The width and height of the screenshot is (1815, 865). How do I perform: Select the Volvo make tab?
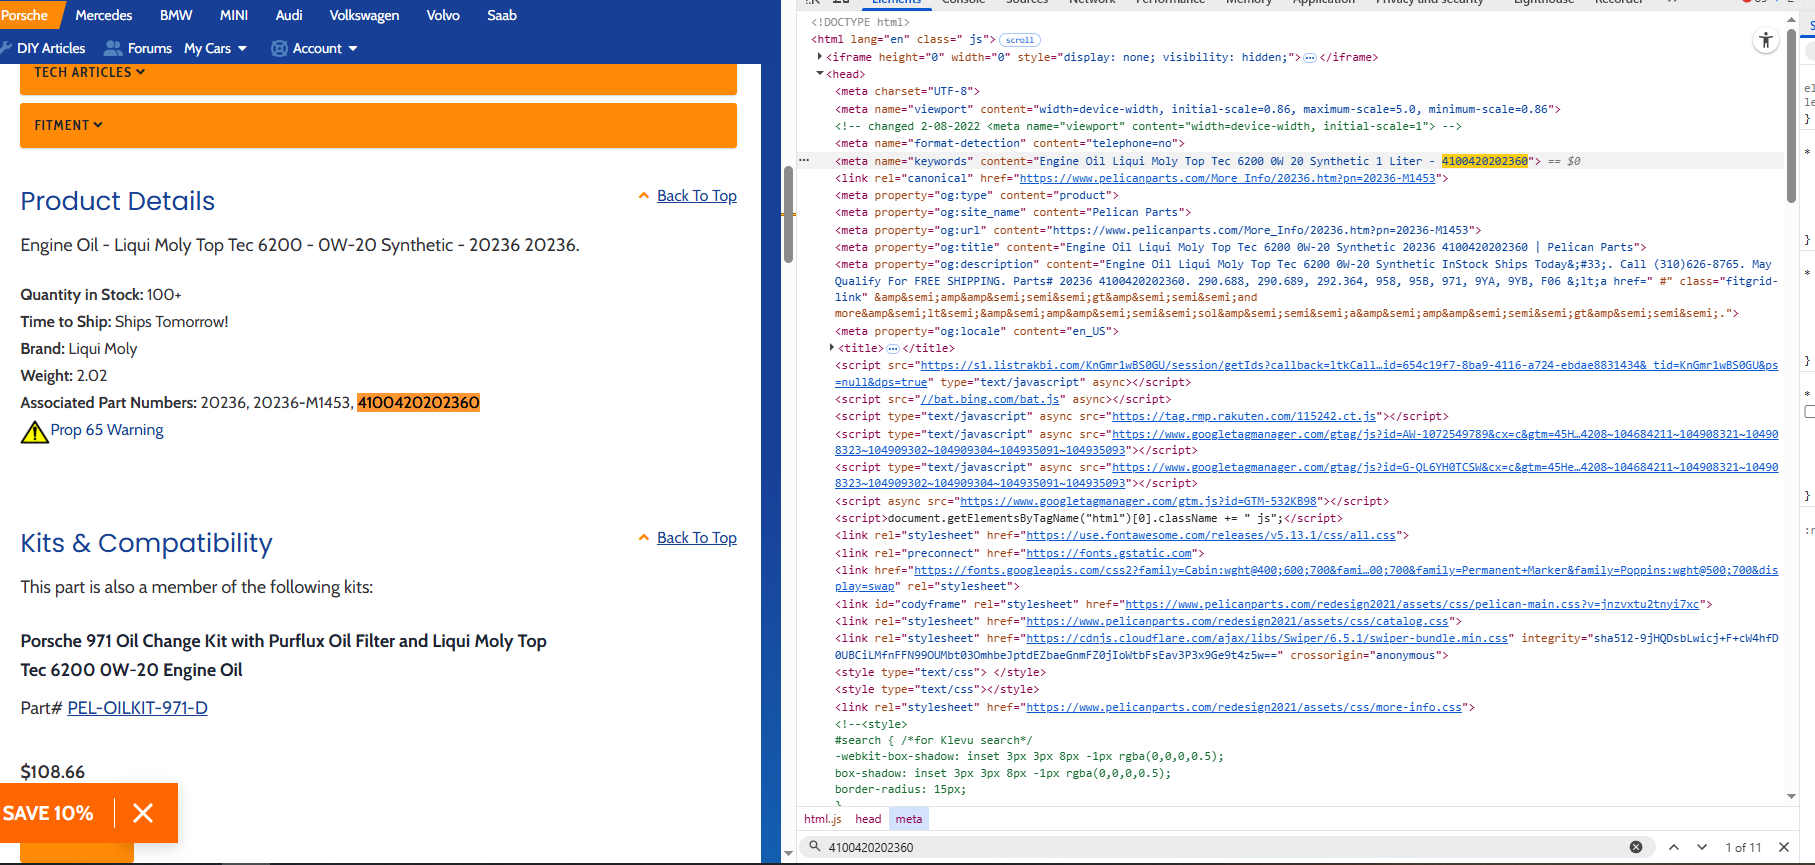pos(443,15)
